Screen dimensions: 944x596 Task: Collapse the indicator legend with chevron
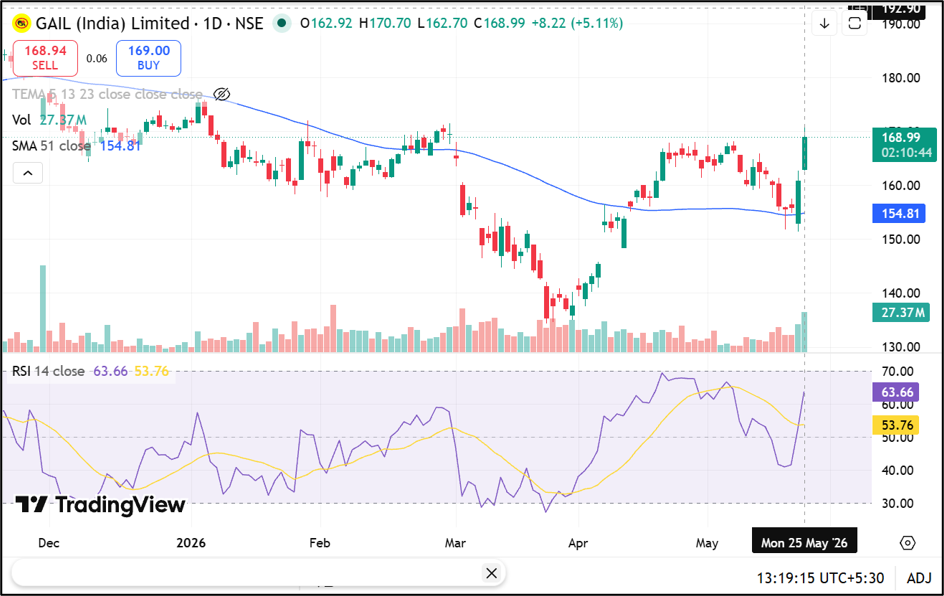pyautogui.click(x=28, y=173)
